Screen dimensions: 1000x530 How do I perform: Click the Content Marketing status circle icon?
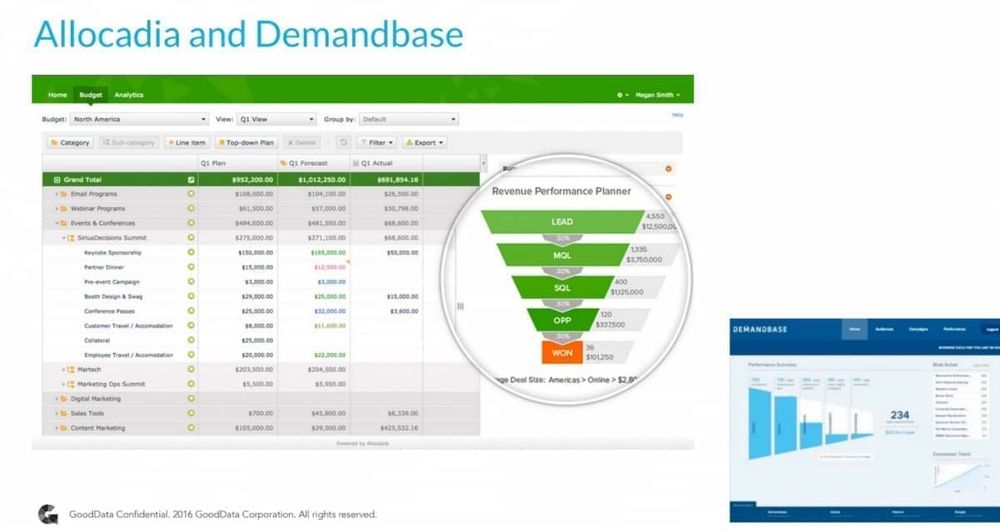coord(191,427)
